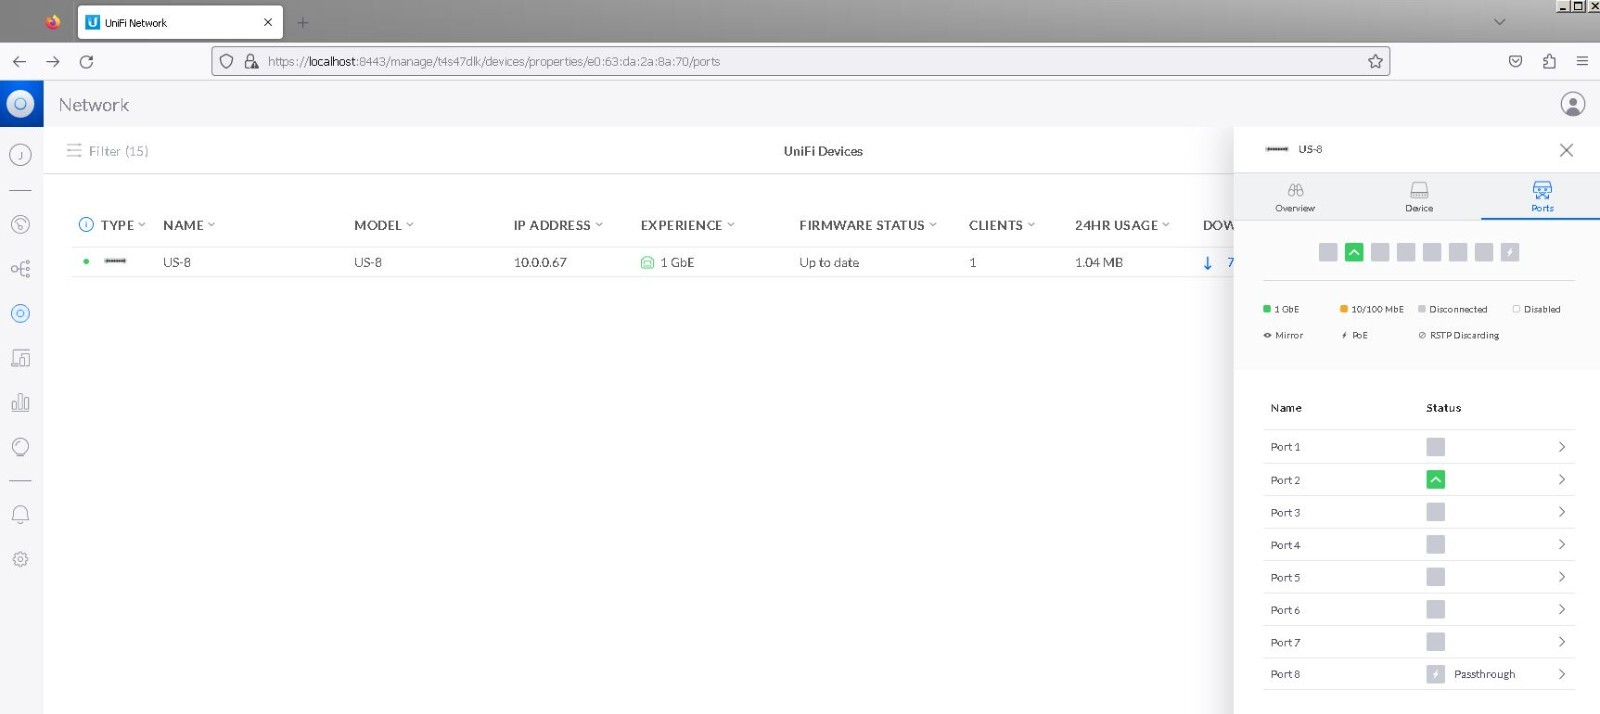Click the Passthrough label on Port 8
This screenshot has height=714, width=1600.
click(x=1484, y=675)
